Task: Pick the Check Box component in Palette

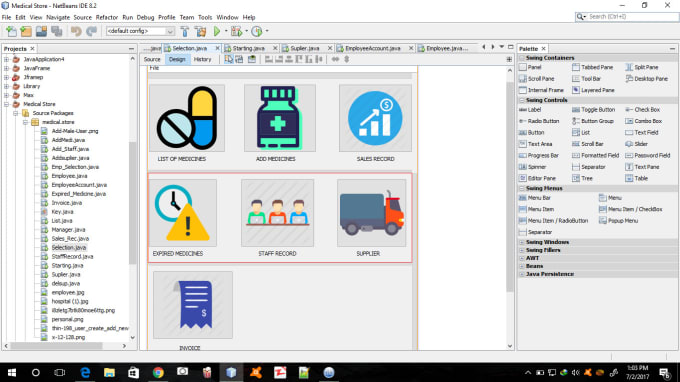Action: click(643, 110)
